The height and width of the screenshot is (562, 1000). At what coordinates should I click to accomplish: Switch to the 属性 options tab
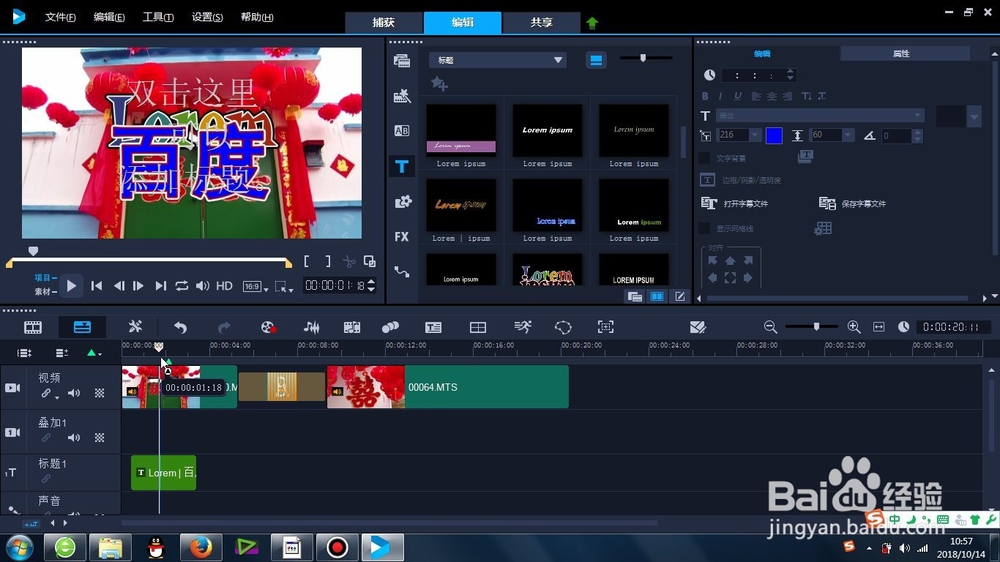click(x=901, y=54)
